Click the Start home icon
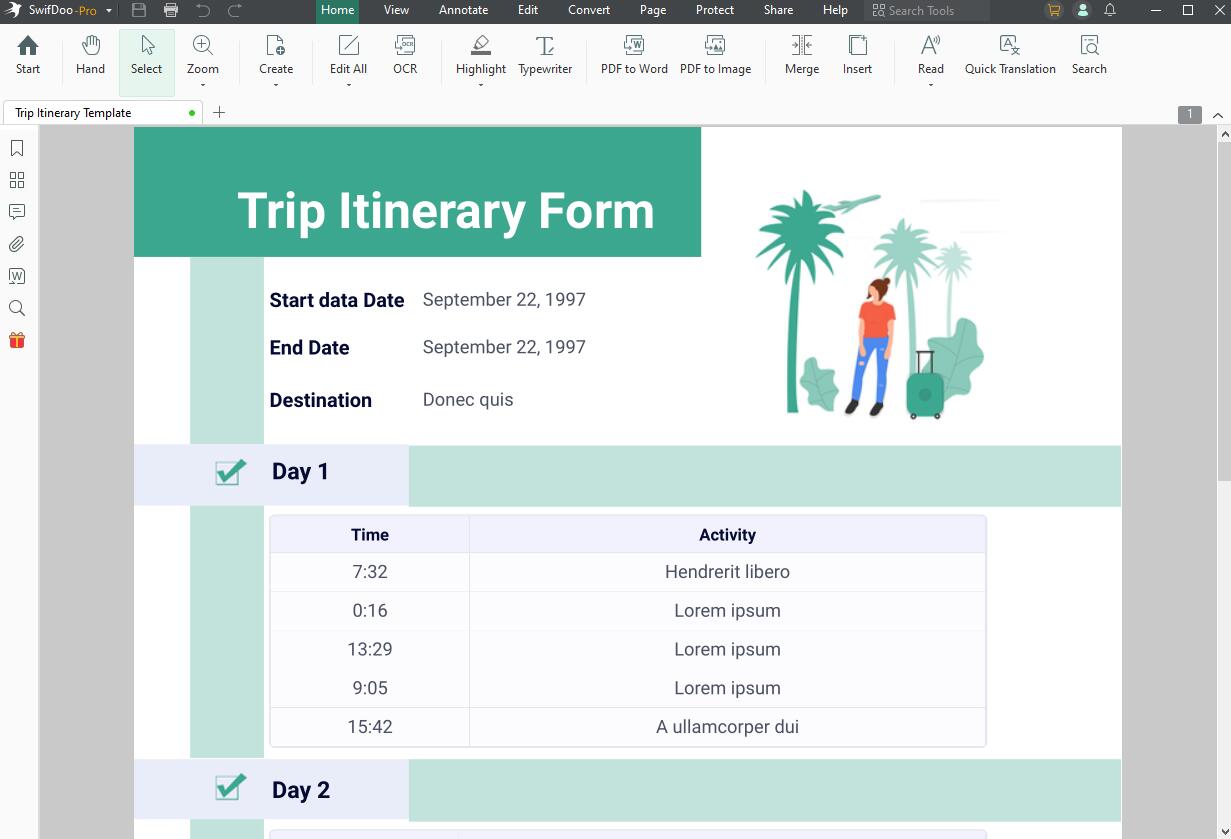Screen dimensions: 1231x839 coord(28,56)
